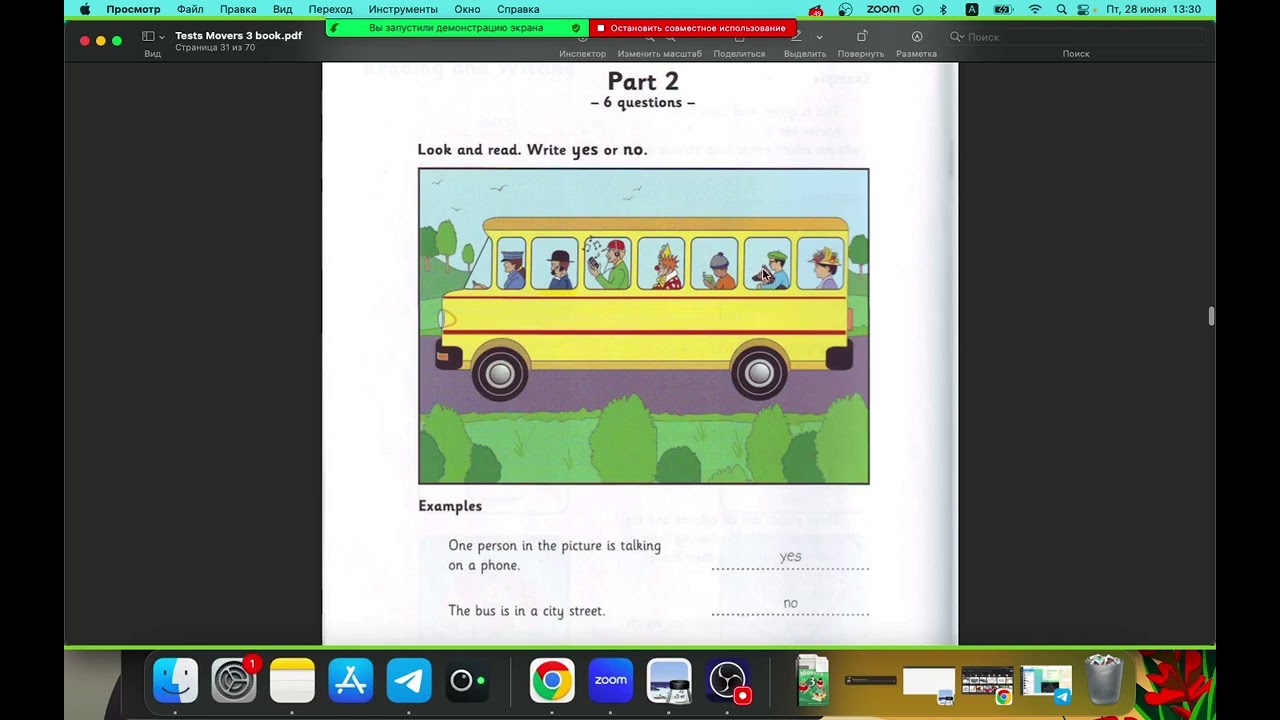Click the 'yes' answer on dotted line
The height and width of the screenshot is (720, 1280).
pyautogui.click(x=790, y=557)
